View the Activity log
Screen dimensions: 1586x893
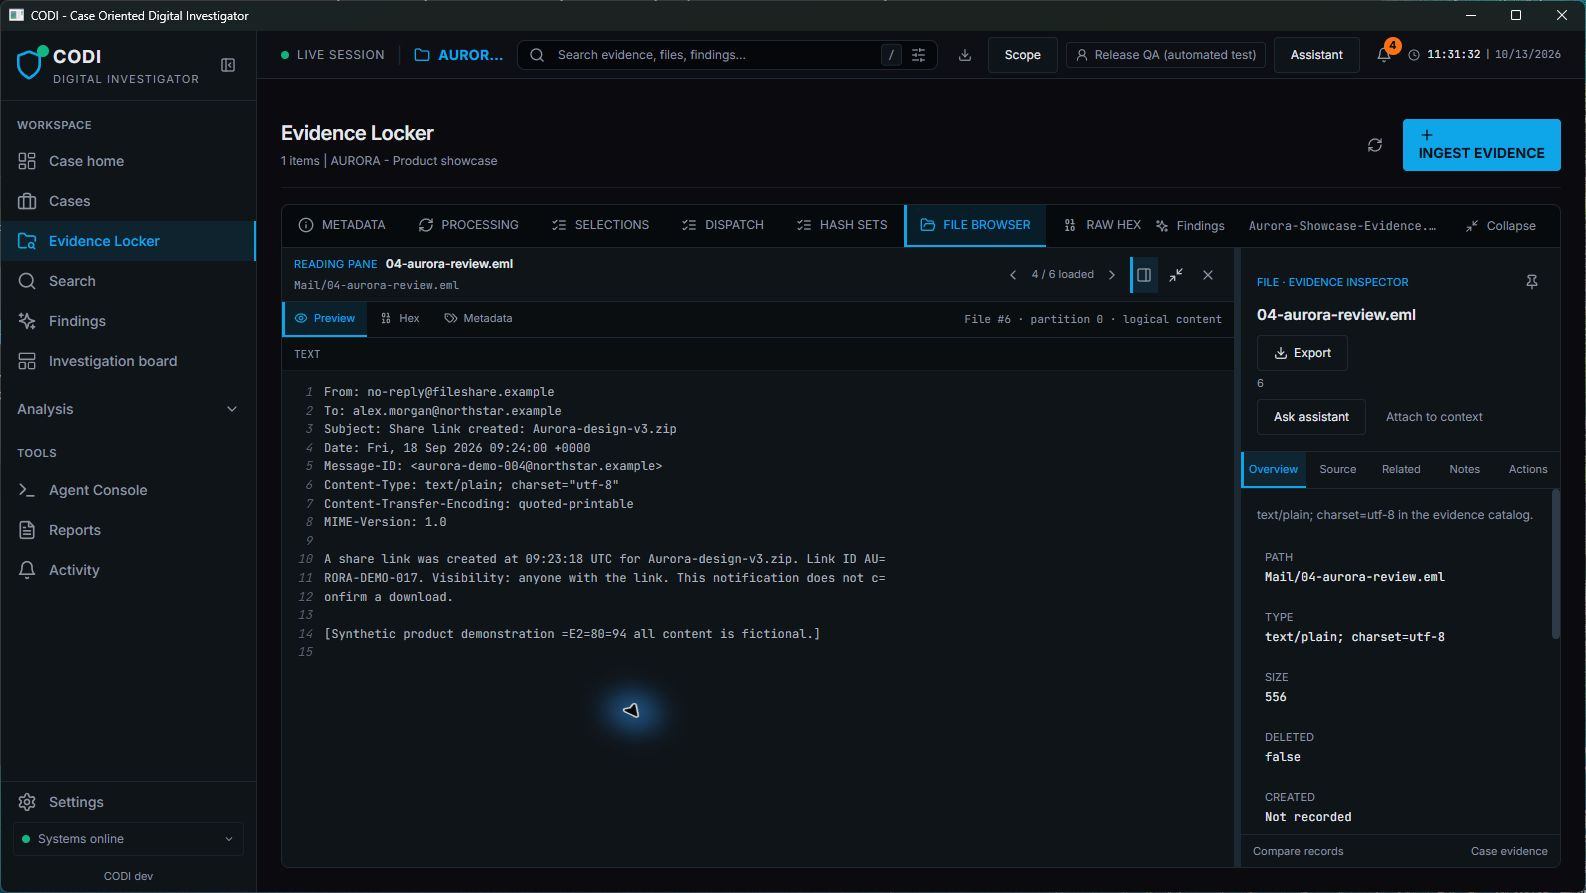(x=128, y=570)
